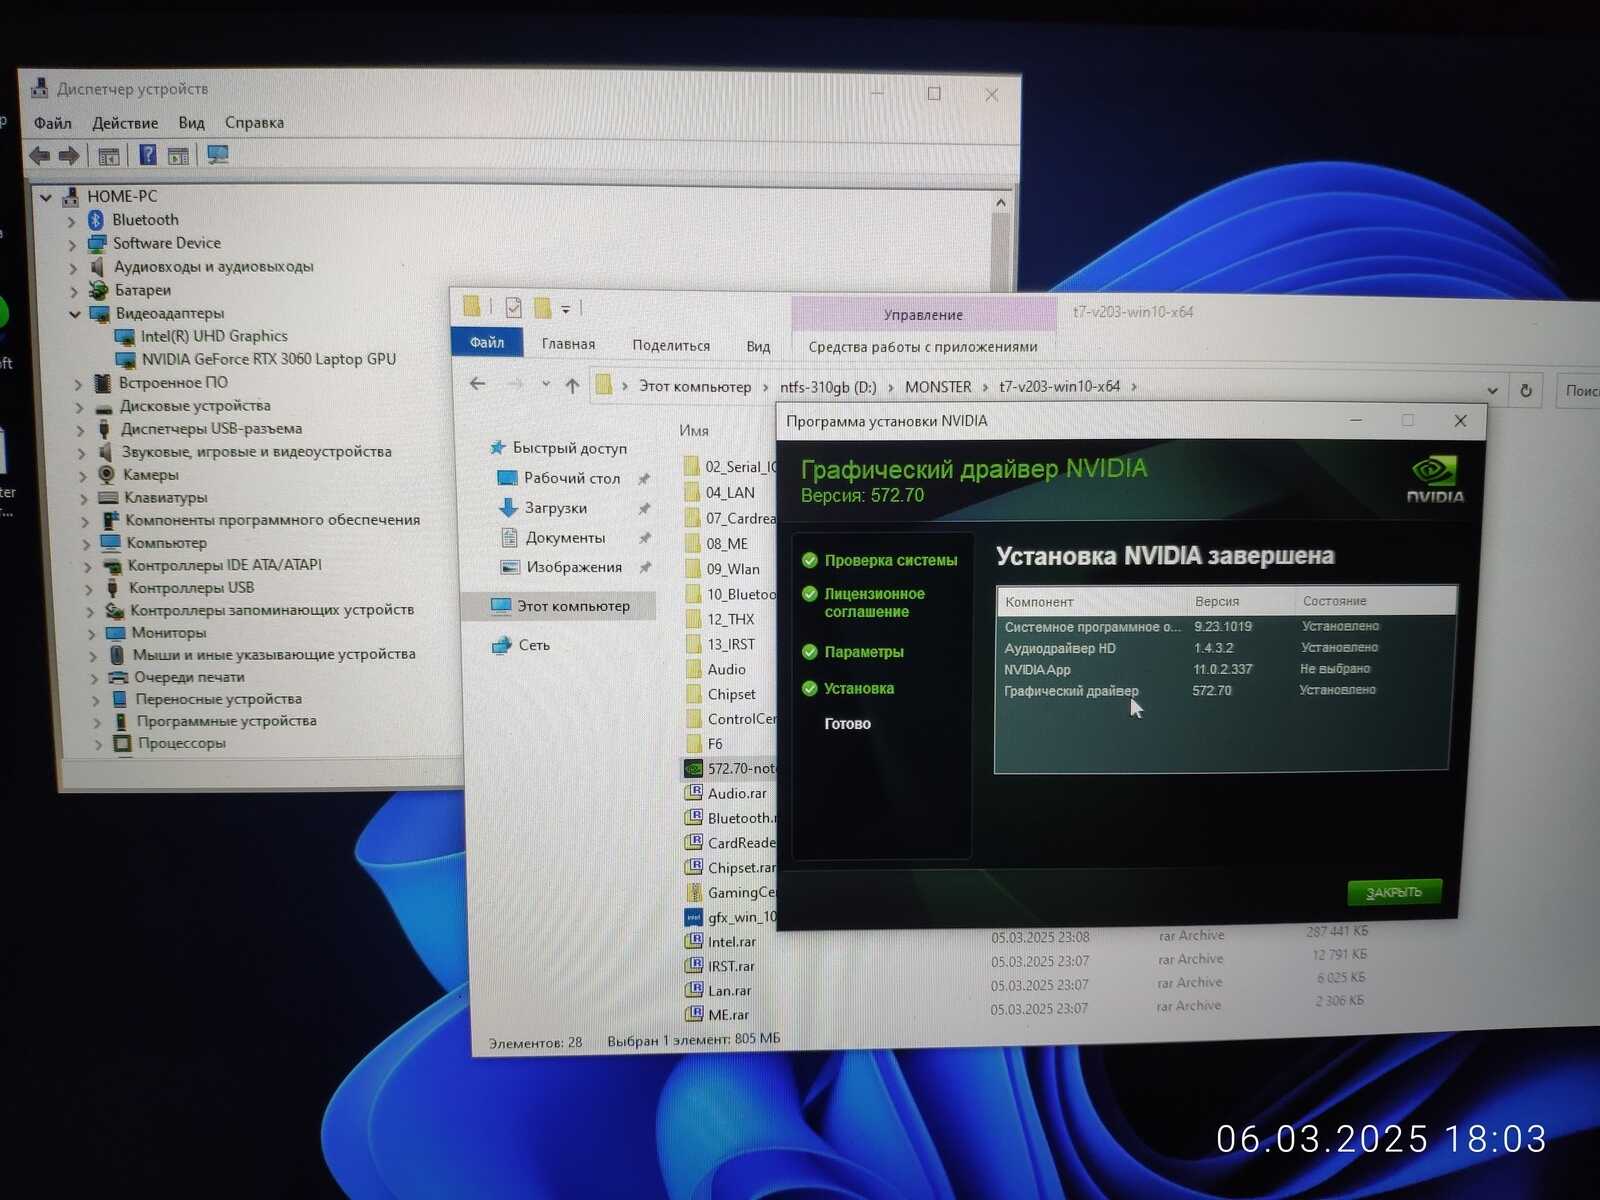
Task: Click the NVIDIA GeForce RTX 3060 adapter icon
Action: [126, 360]
